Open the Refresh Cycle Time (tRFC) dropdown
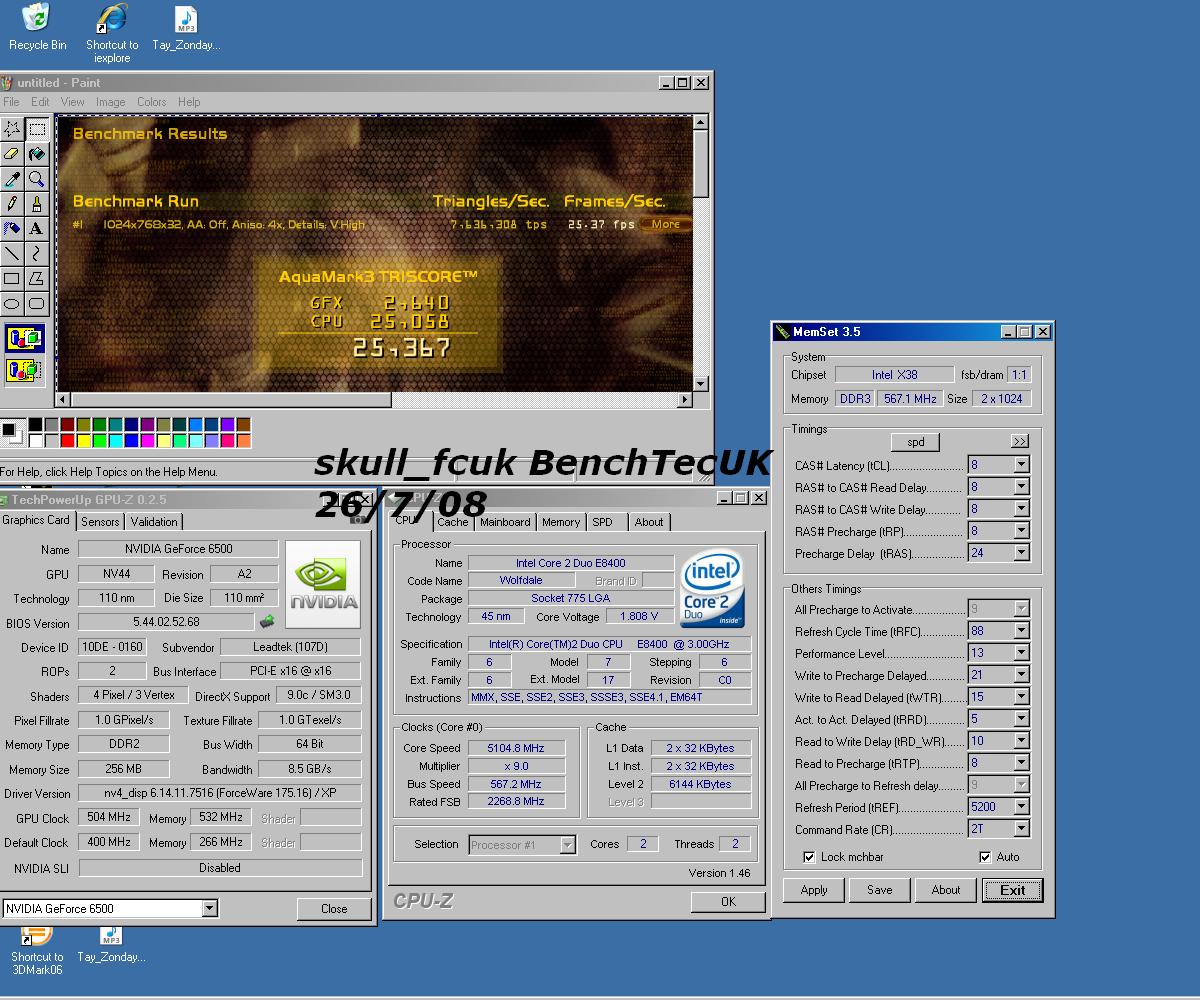This screenshot has height=1000, width=1200. pyautogui.click(x=1021, y=631)
